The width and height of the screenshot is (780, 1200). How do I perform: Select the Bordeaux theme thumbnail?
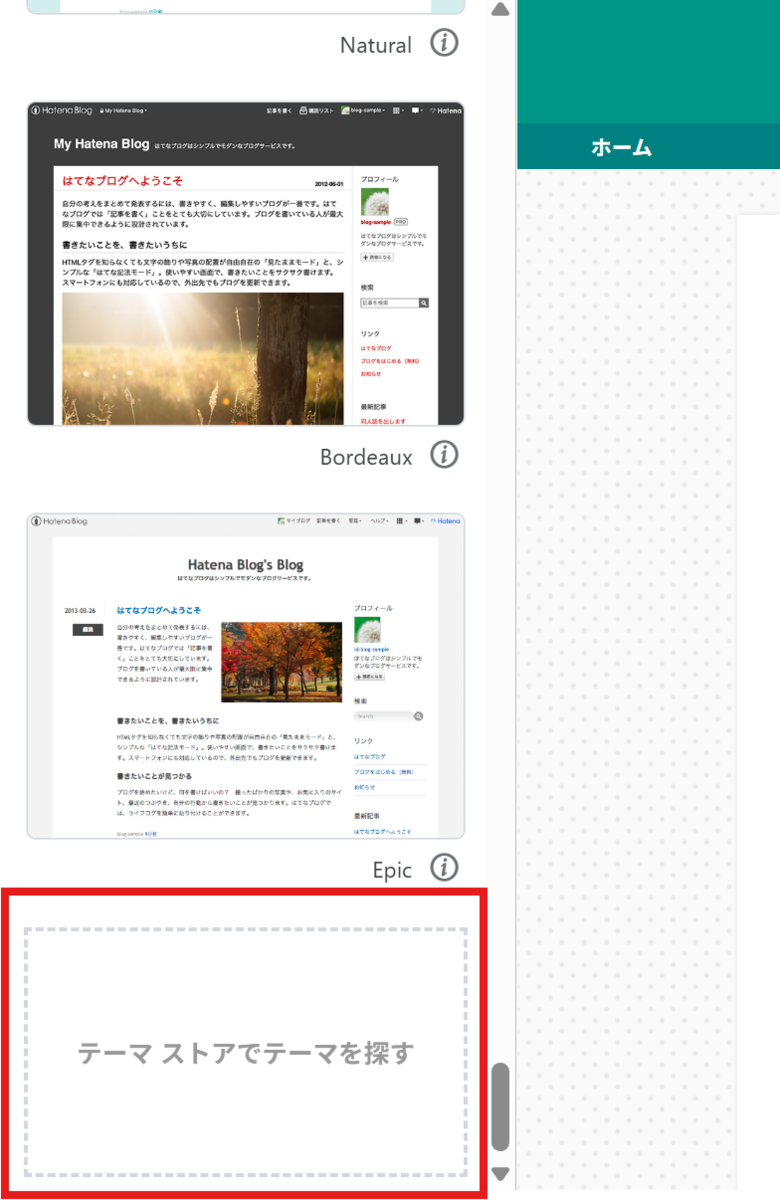246,263
